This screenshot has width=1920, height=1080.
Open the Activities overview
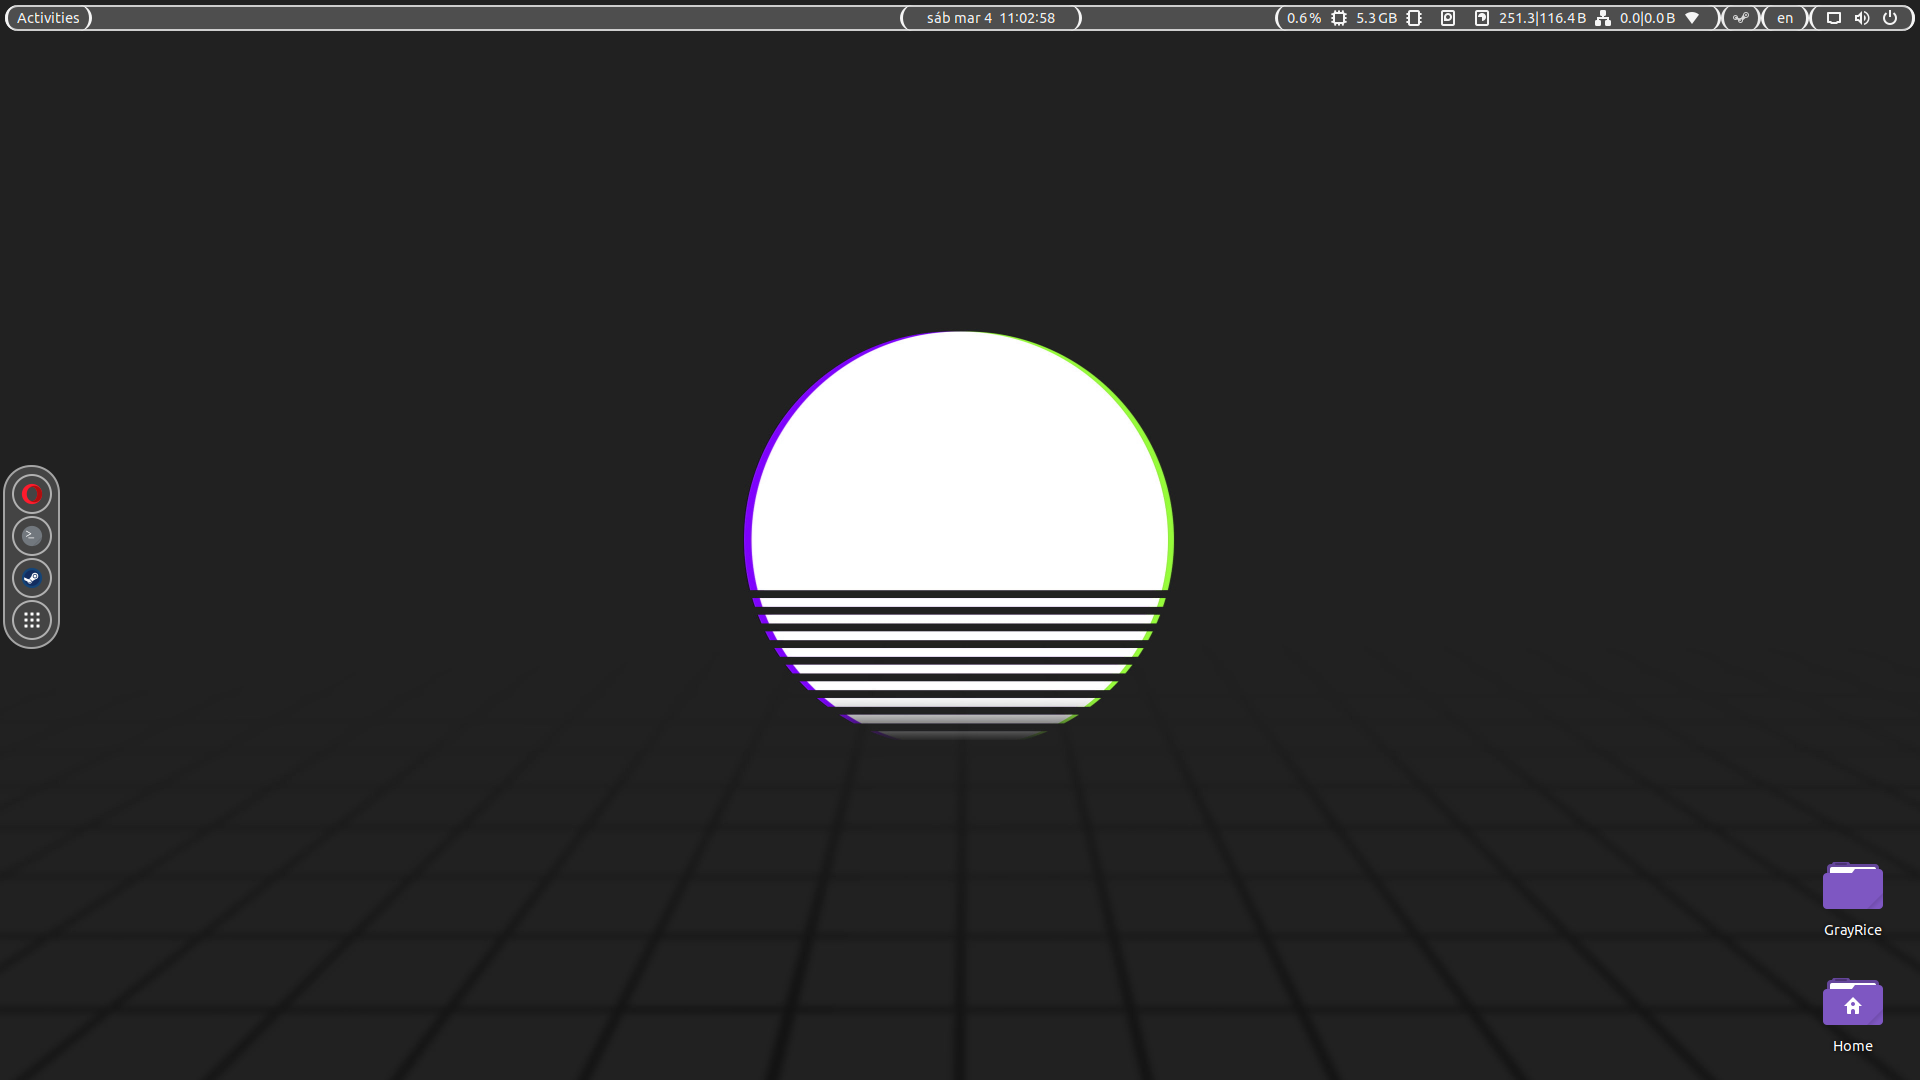point(48,18)
